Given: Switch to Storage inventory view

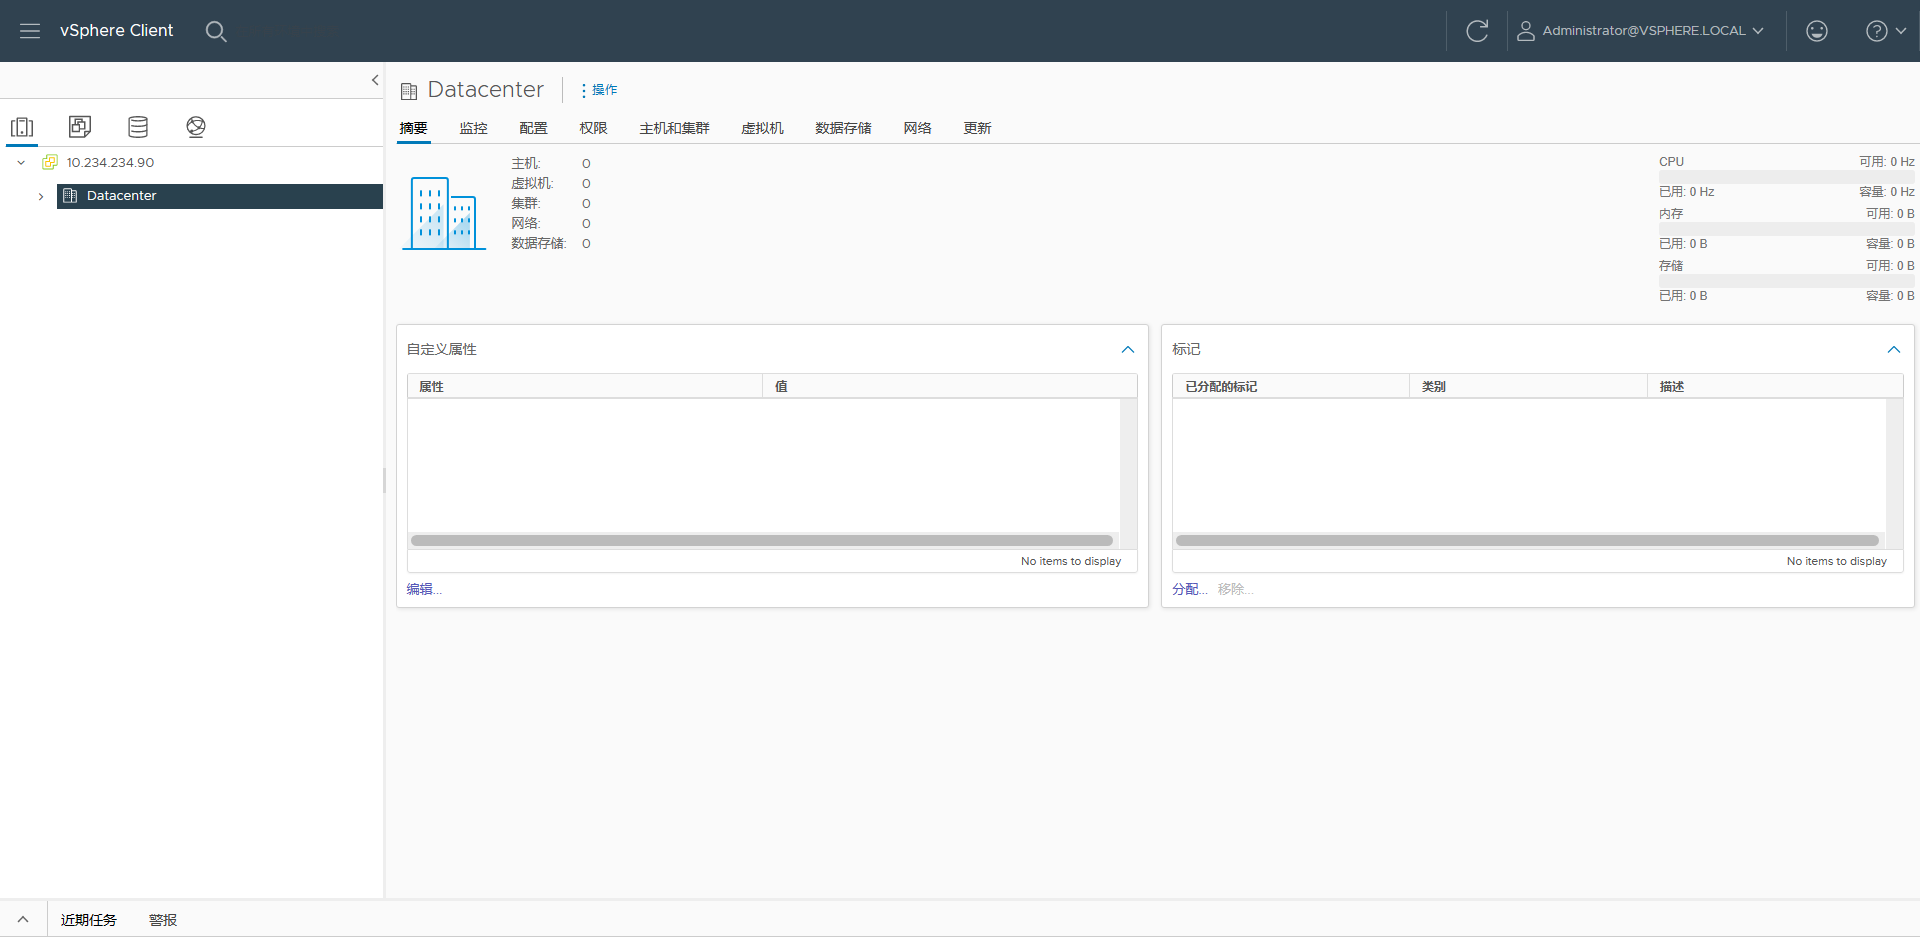Looking at the screenshot, I should 138,127.
